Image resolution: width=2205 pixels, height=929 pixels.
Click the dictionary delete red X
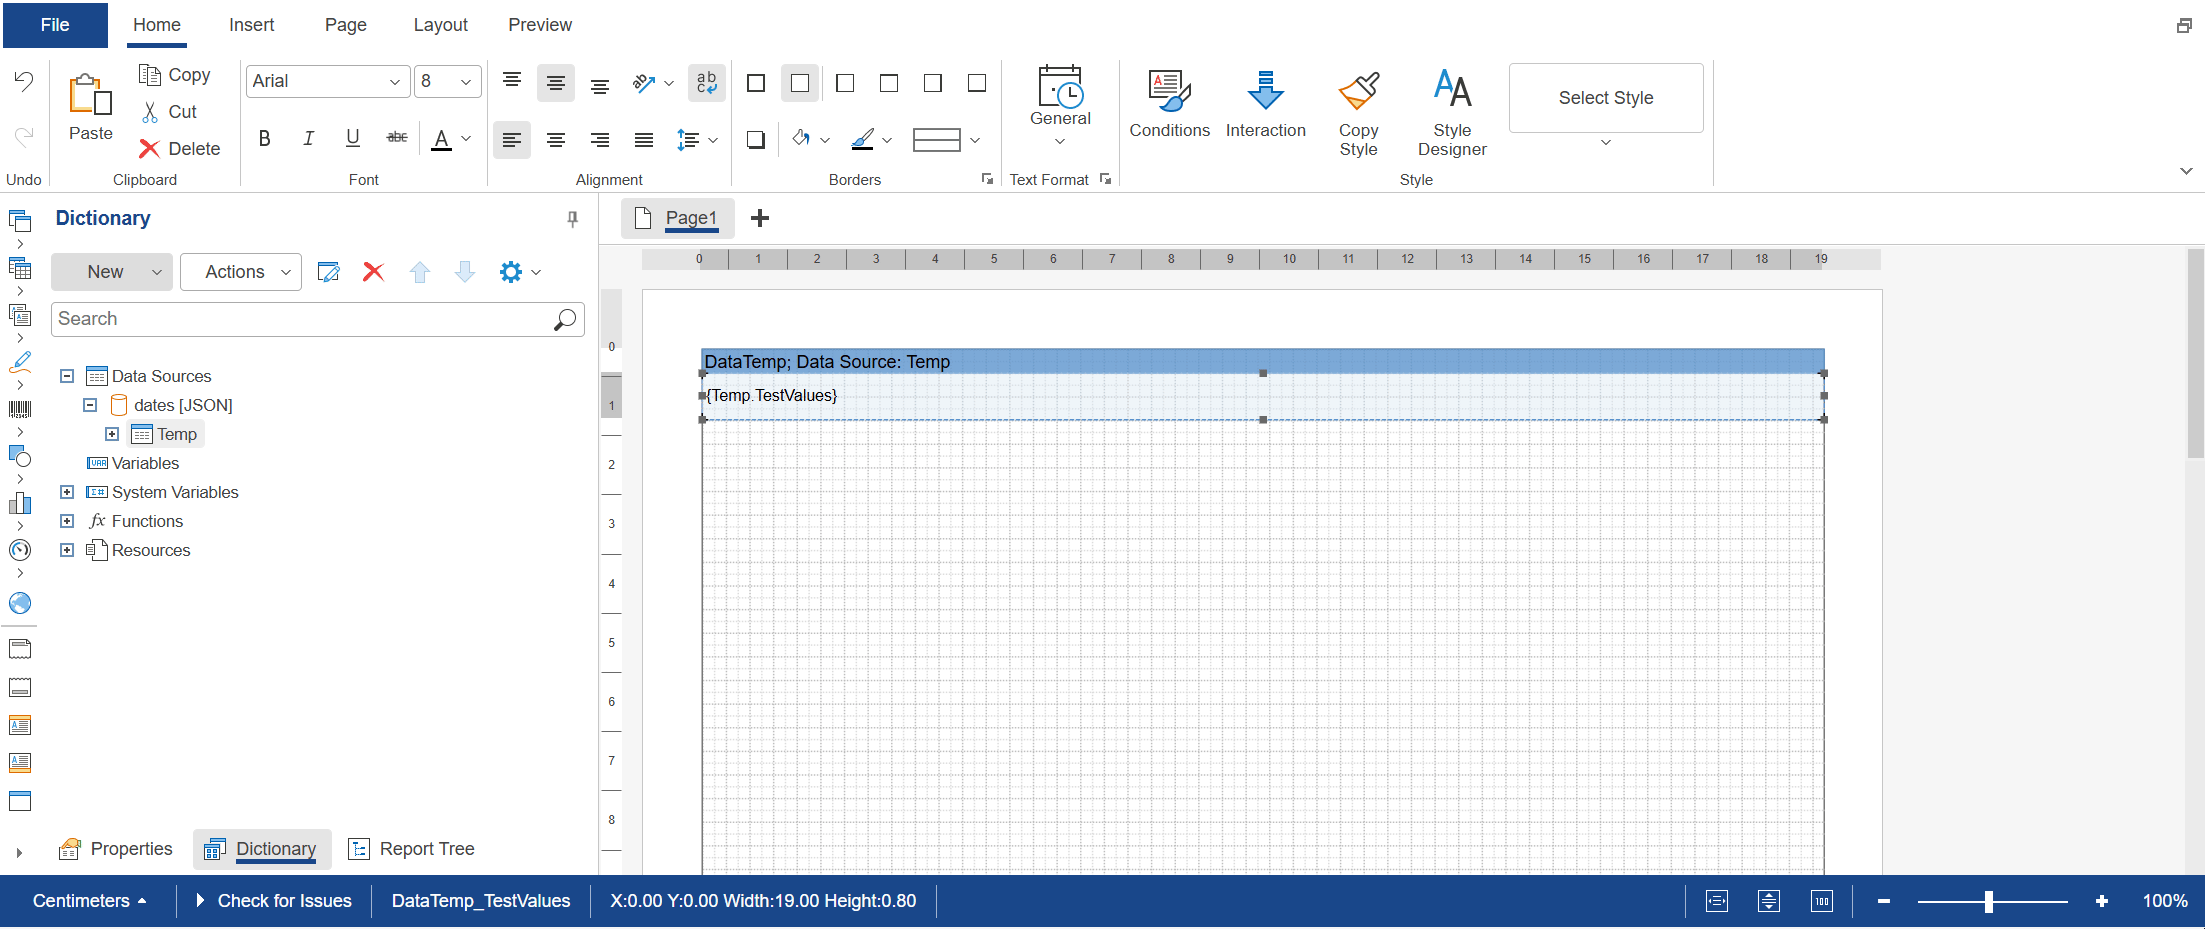[374, 272]
